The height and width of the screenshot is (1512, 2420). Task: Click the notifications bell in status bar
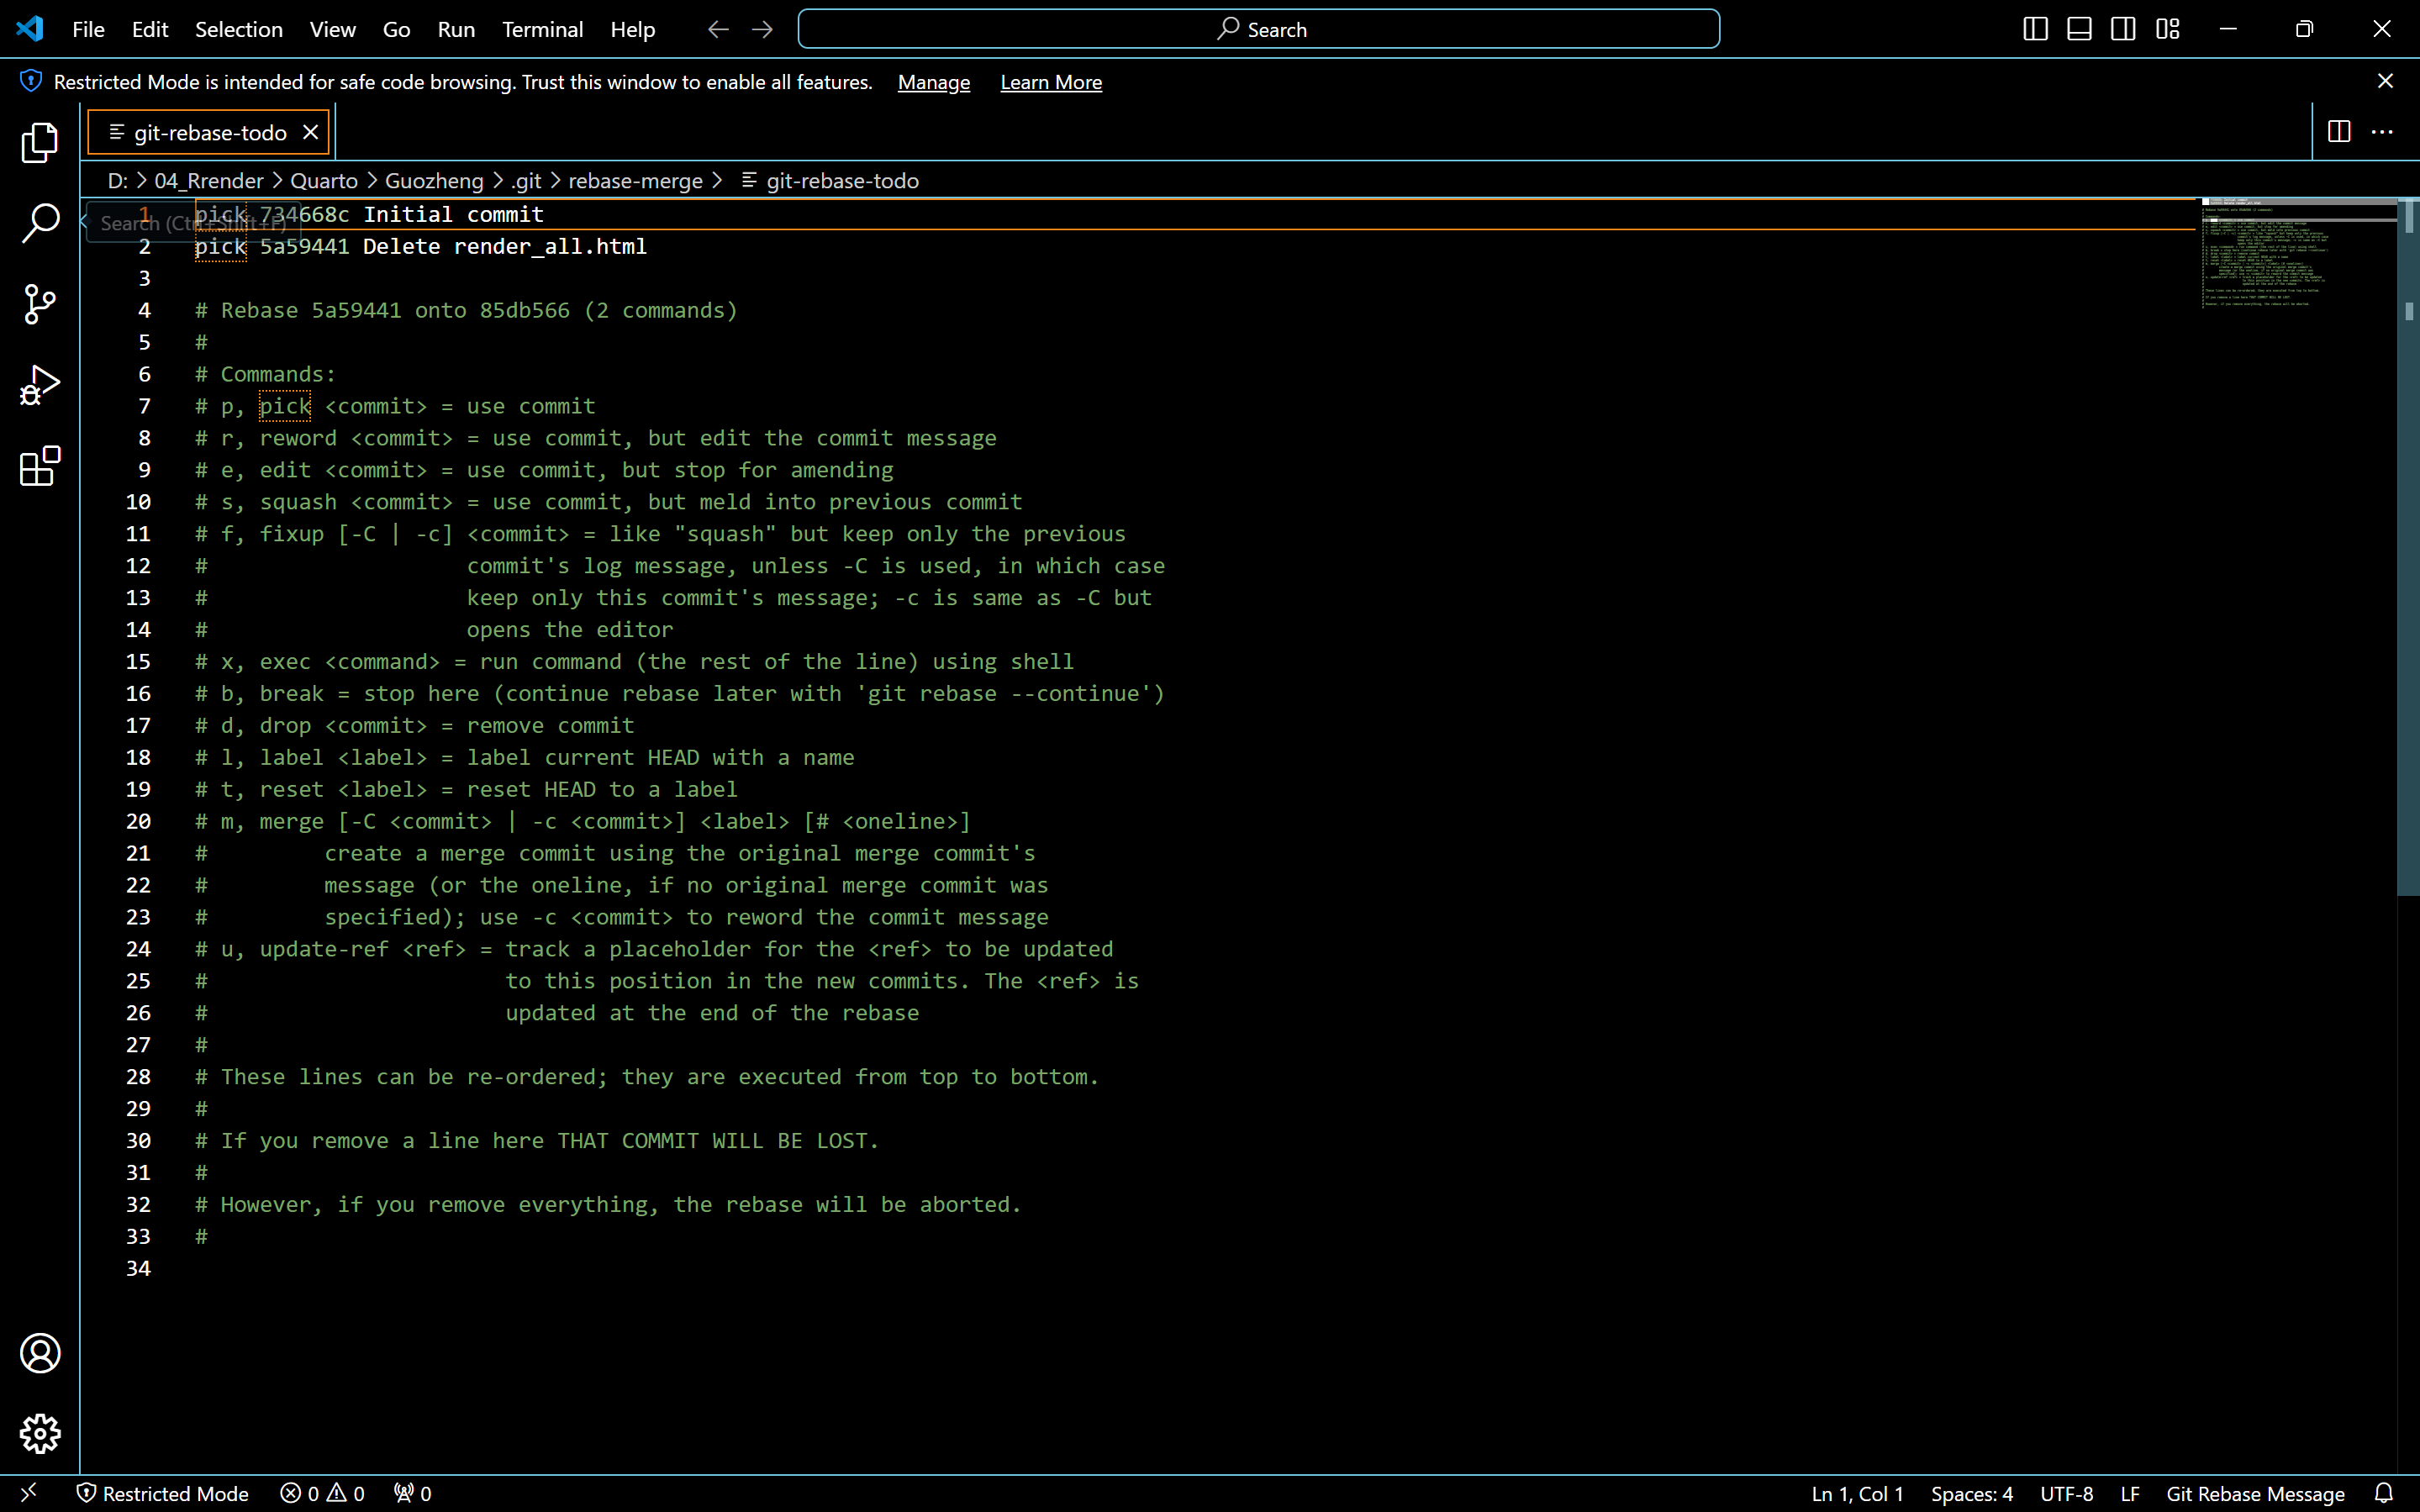coord(2384,1493)
